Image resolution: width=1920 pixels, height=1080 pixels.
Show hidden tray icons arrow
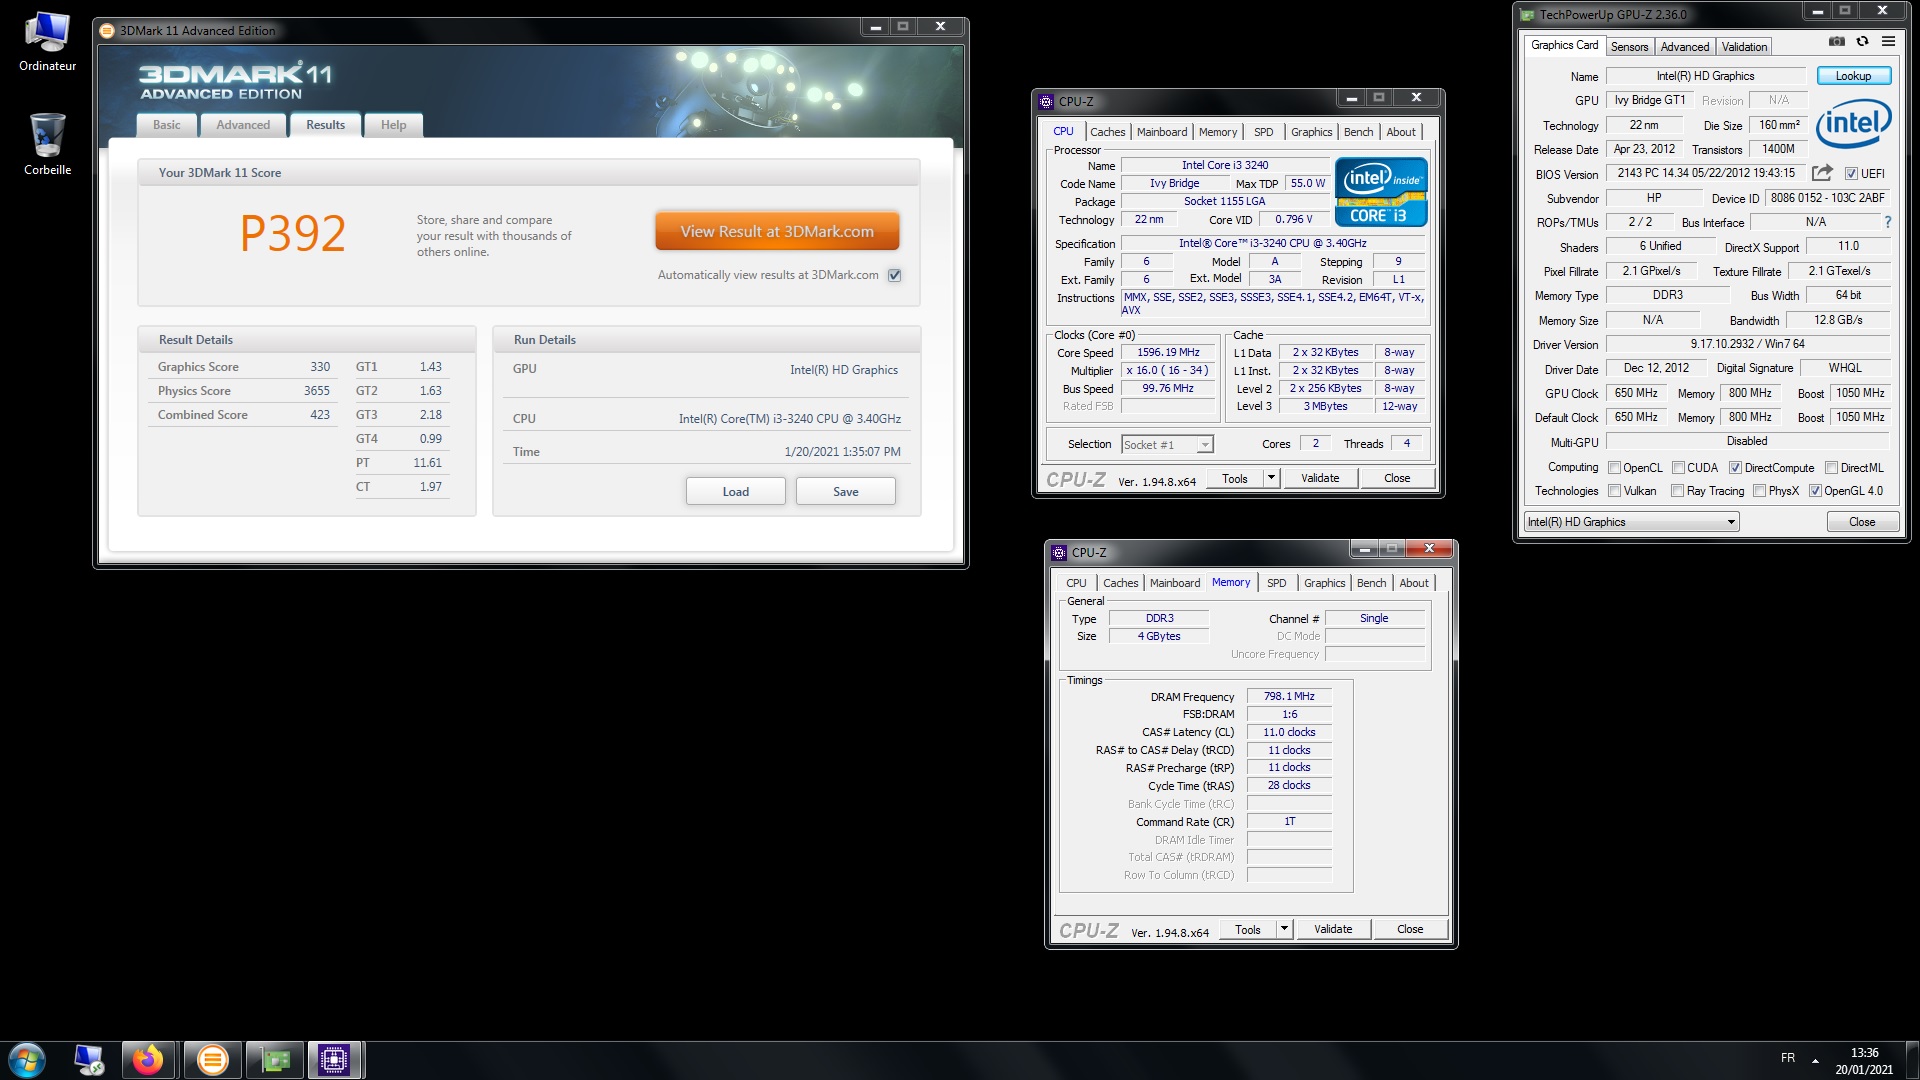[x=1815, y=1060]
